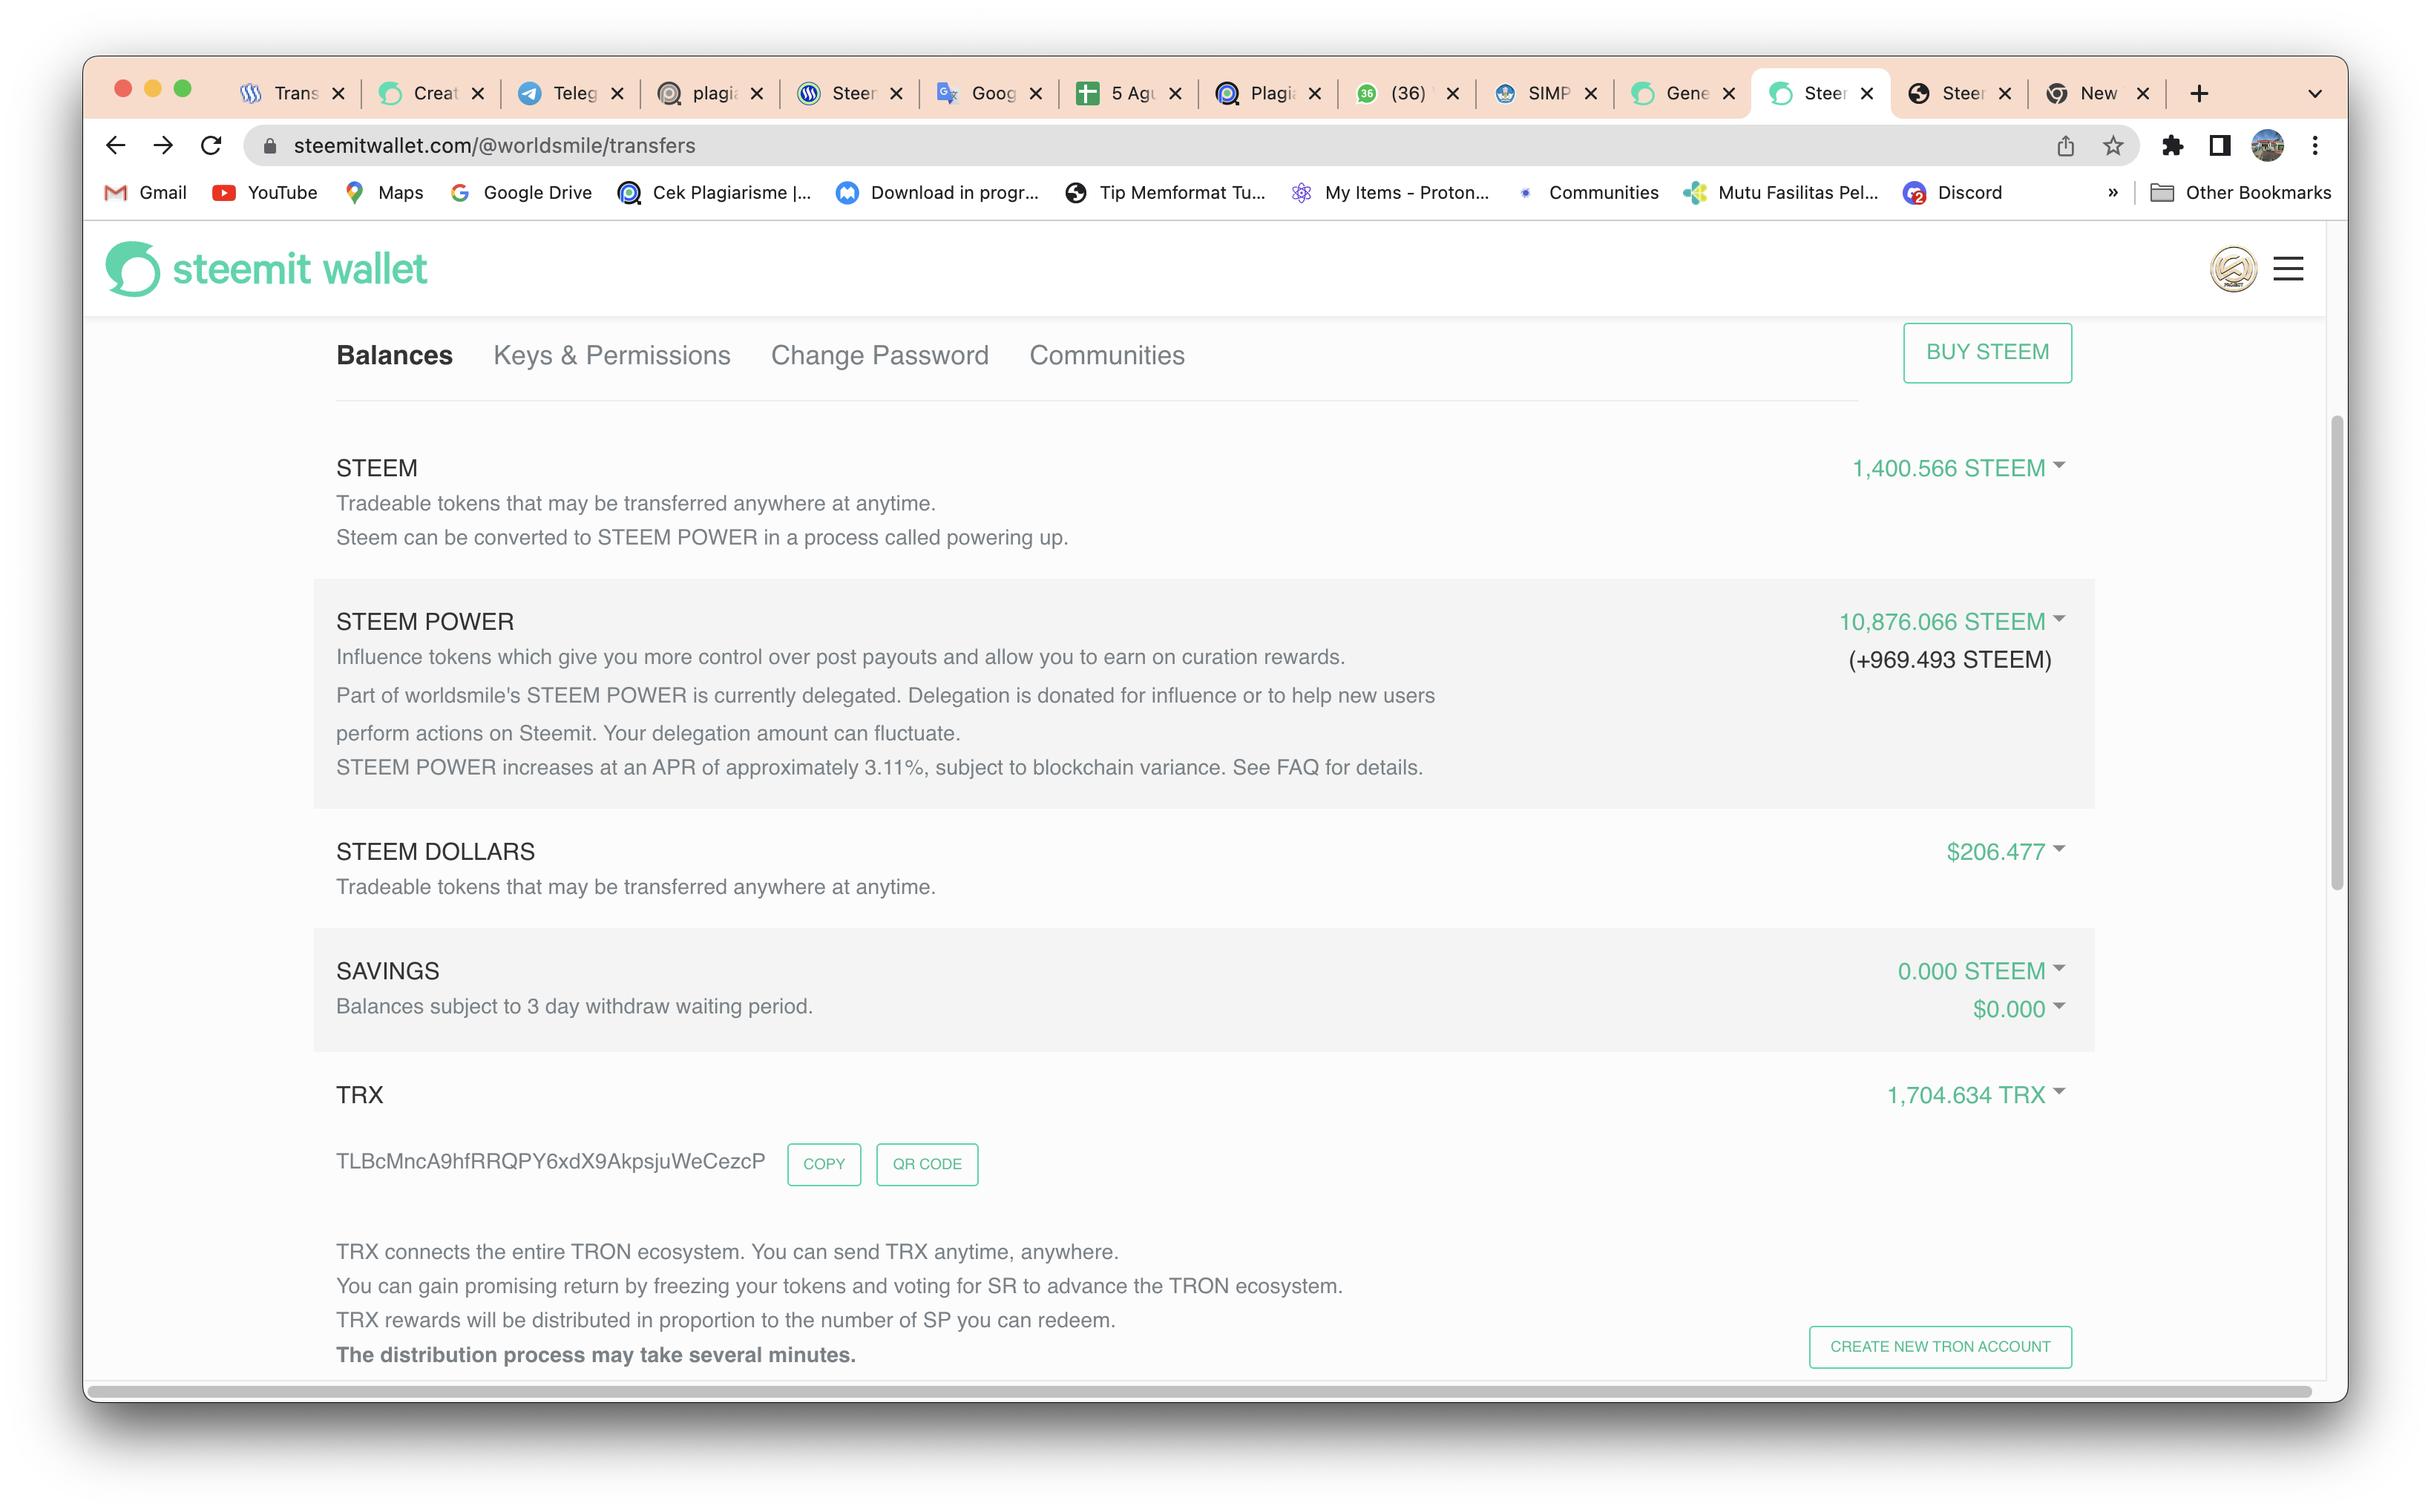2431x1512 pixels.
Task: Switch to the Telegram browser tab
Action: tap(572, 94)
